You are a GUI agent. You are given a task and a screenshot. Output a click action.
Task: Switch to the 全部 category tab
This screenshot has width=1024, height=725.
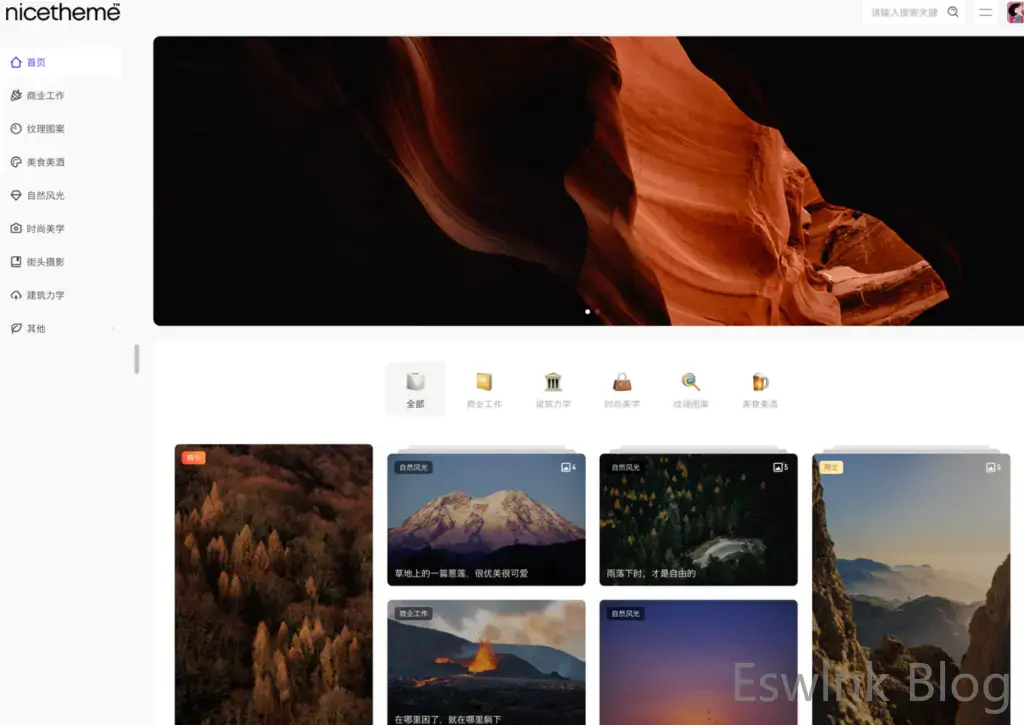[x=415, y=389]
